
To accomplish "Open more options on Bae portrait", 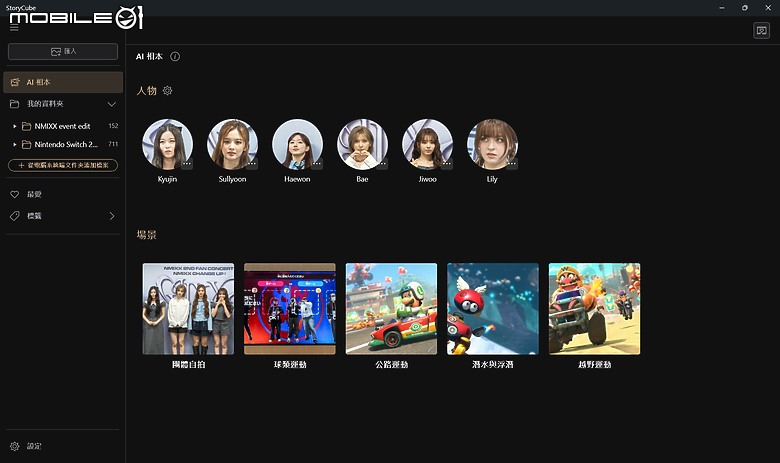I will click(x=382, y=164).
